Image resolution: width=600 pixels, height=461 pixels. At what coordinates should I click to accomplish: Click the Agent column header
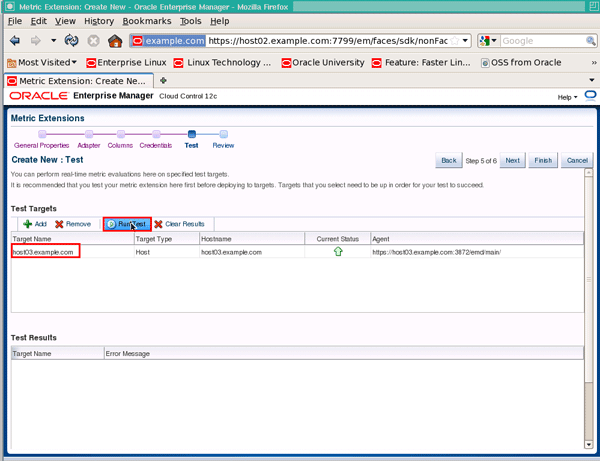(x=477, y=239)
